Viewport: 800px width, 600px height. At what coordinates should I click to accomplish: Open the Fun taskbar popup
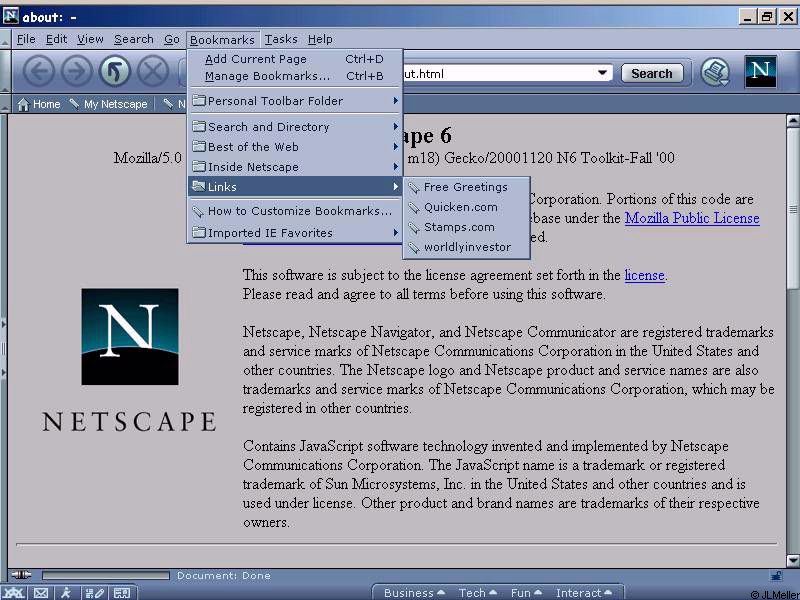click(526, 593)
